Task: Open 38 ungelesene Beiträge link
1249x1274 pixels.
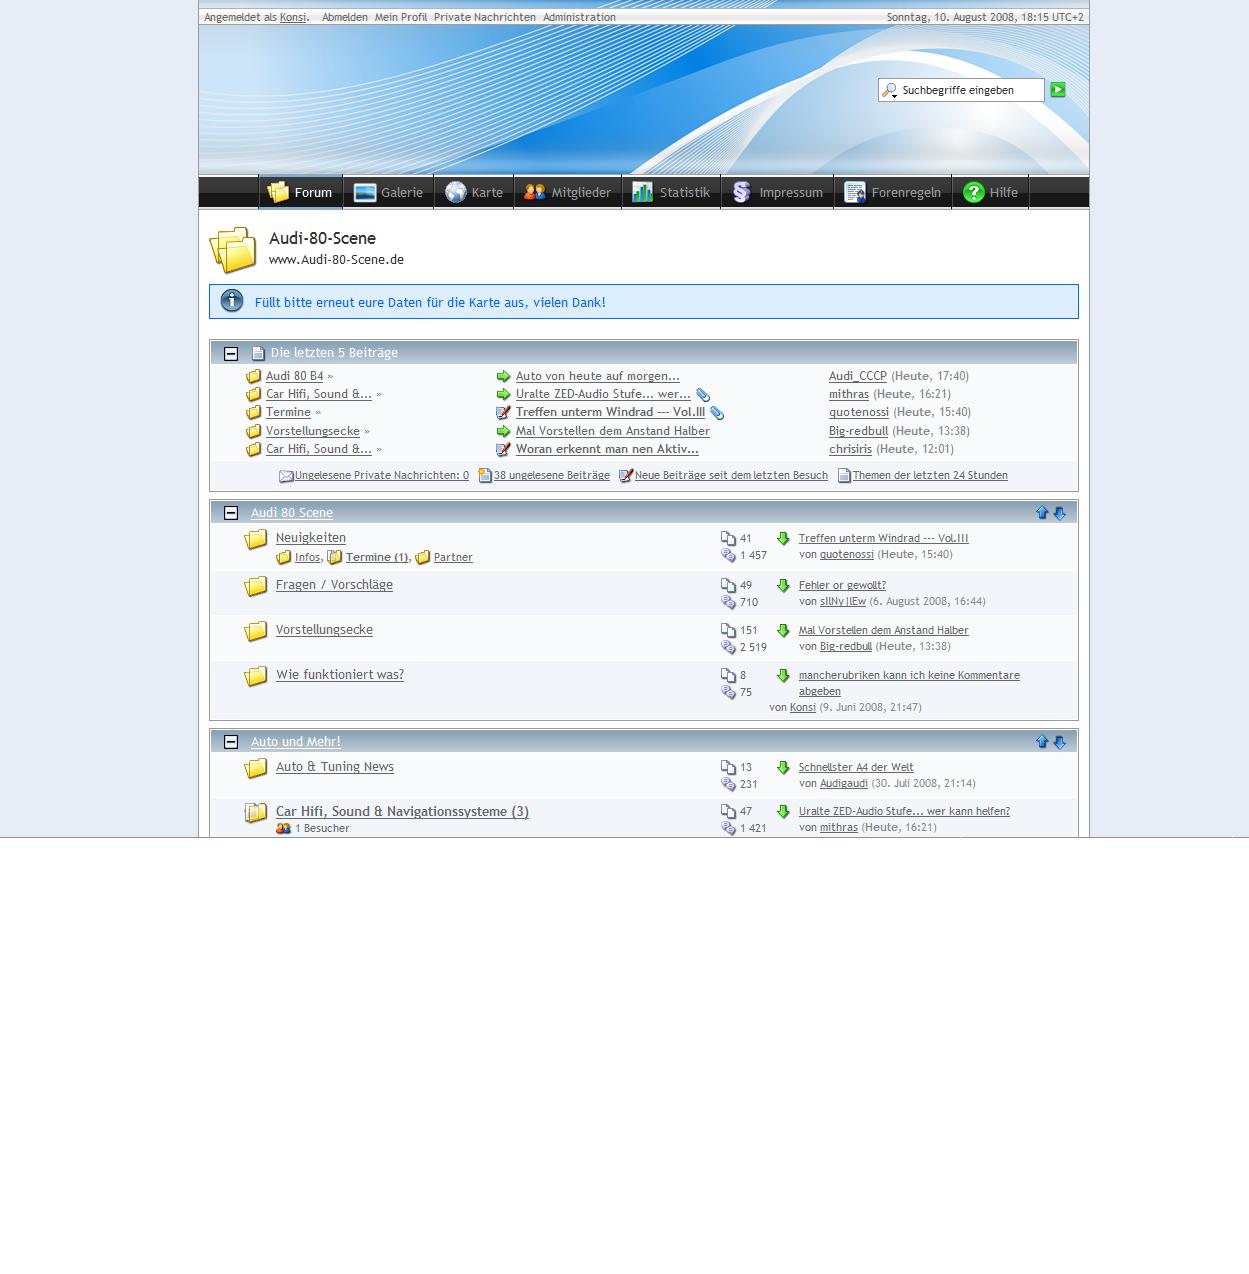Action: coord(551,476)
